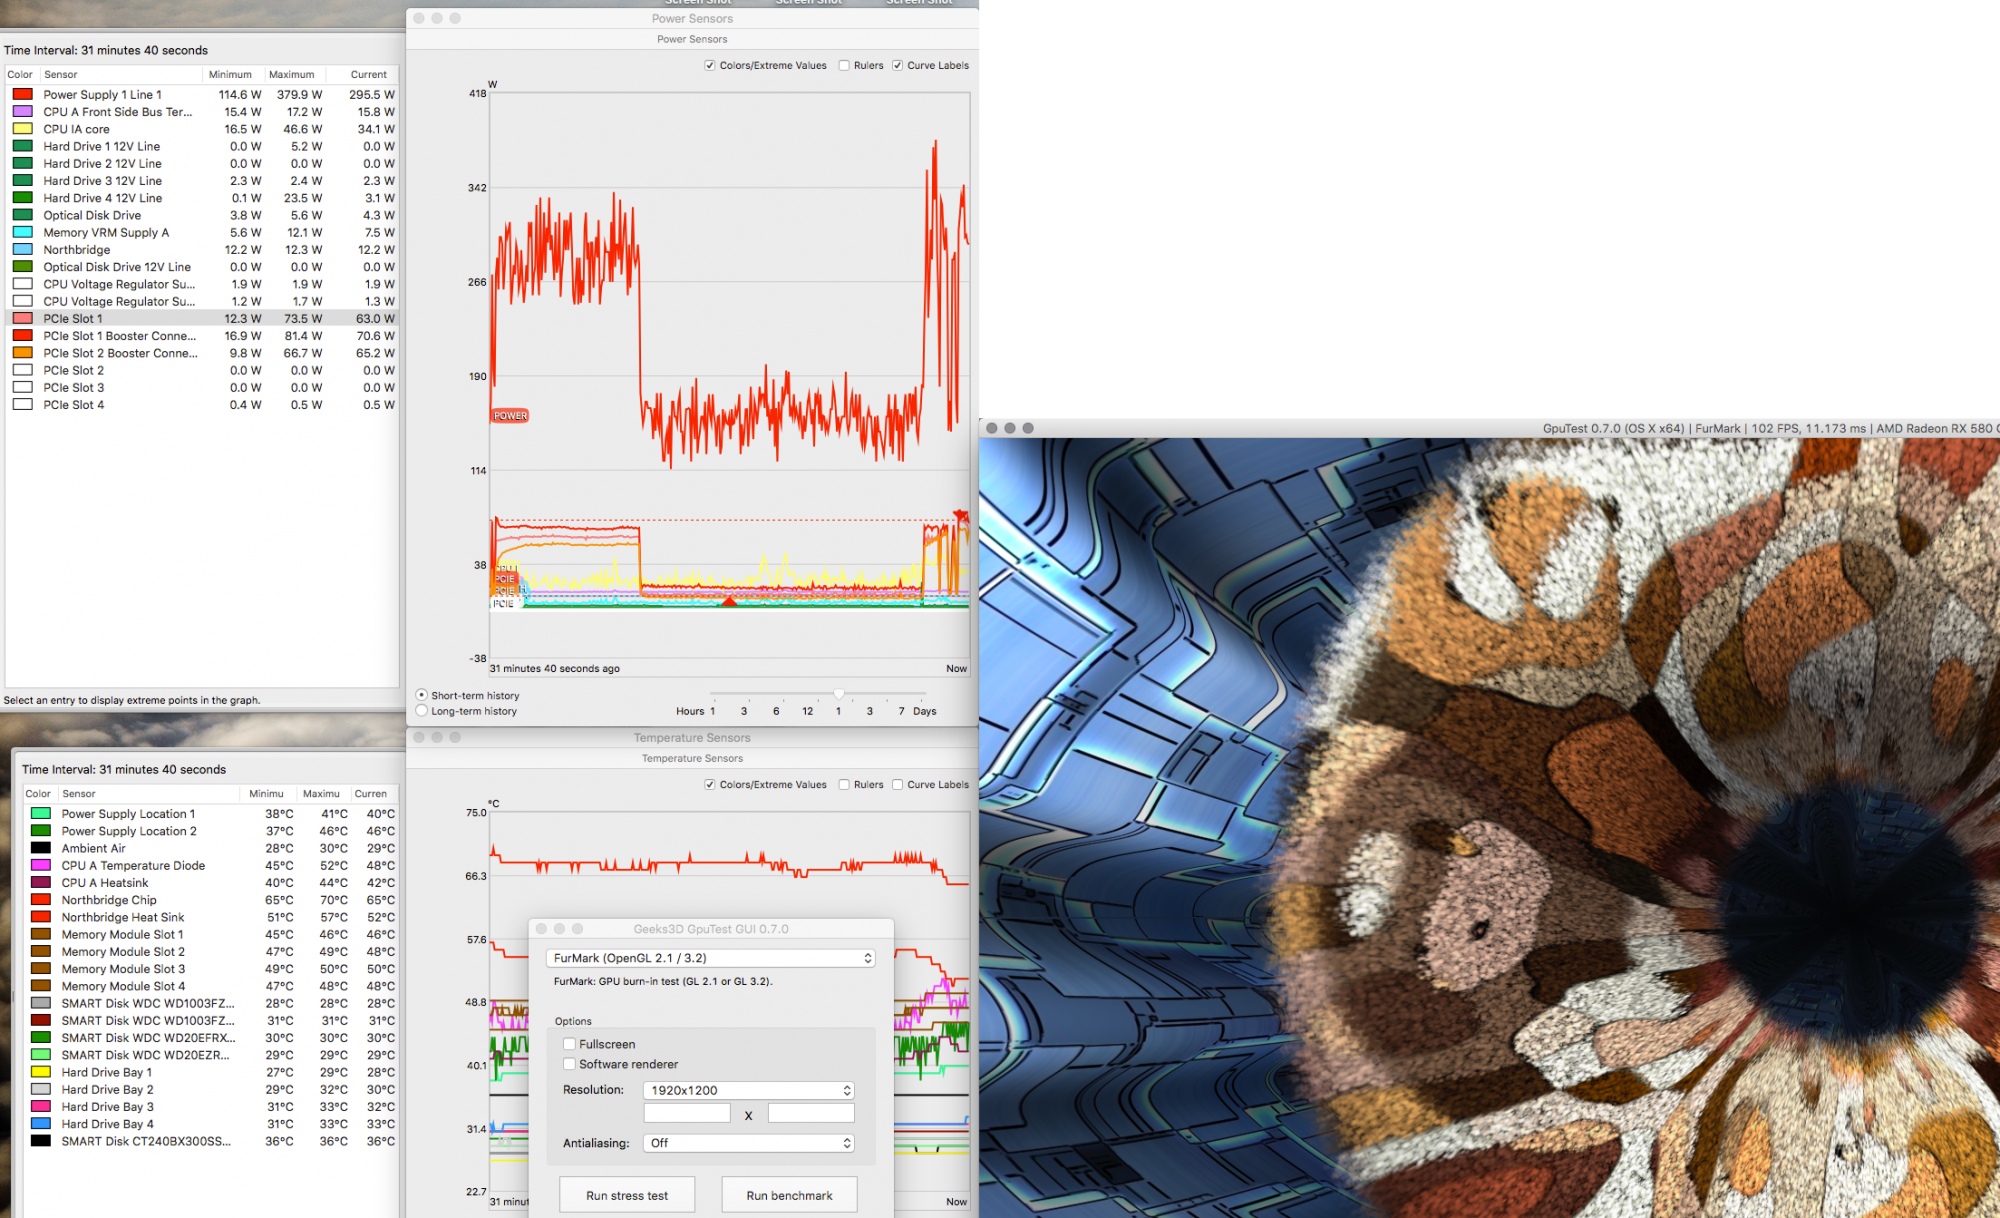Screen dimensions: 2000x1218
Task: Select the CPU A Heatsink temperature row
Action: coord(211,883)
